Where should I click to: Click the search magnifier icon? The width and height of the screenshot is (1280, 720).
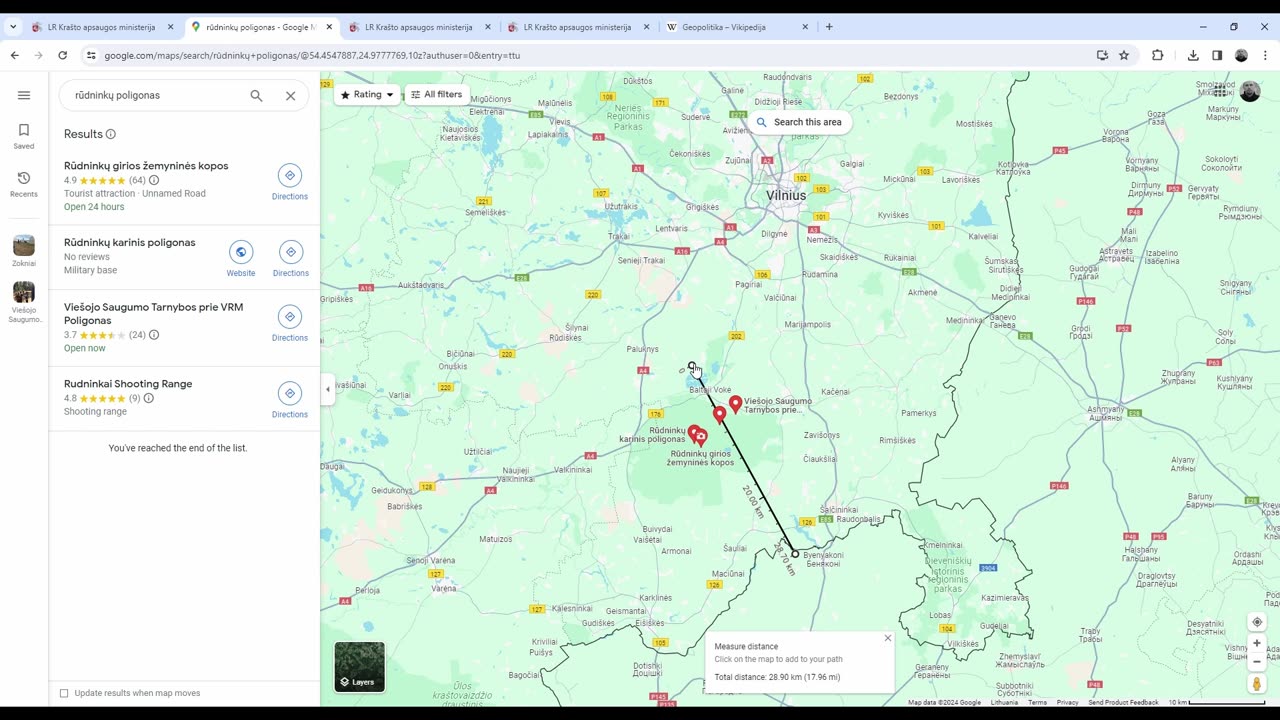click(256, 95)
